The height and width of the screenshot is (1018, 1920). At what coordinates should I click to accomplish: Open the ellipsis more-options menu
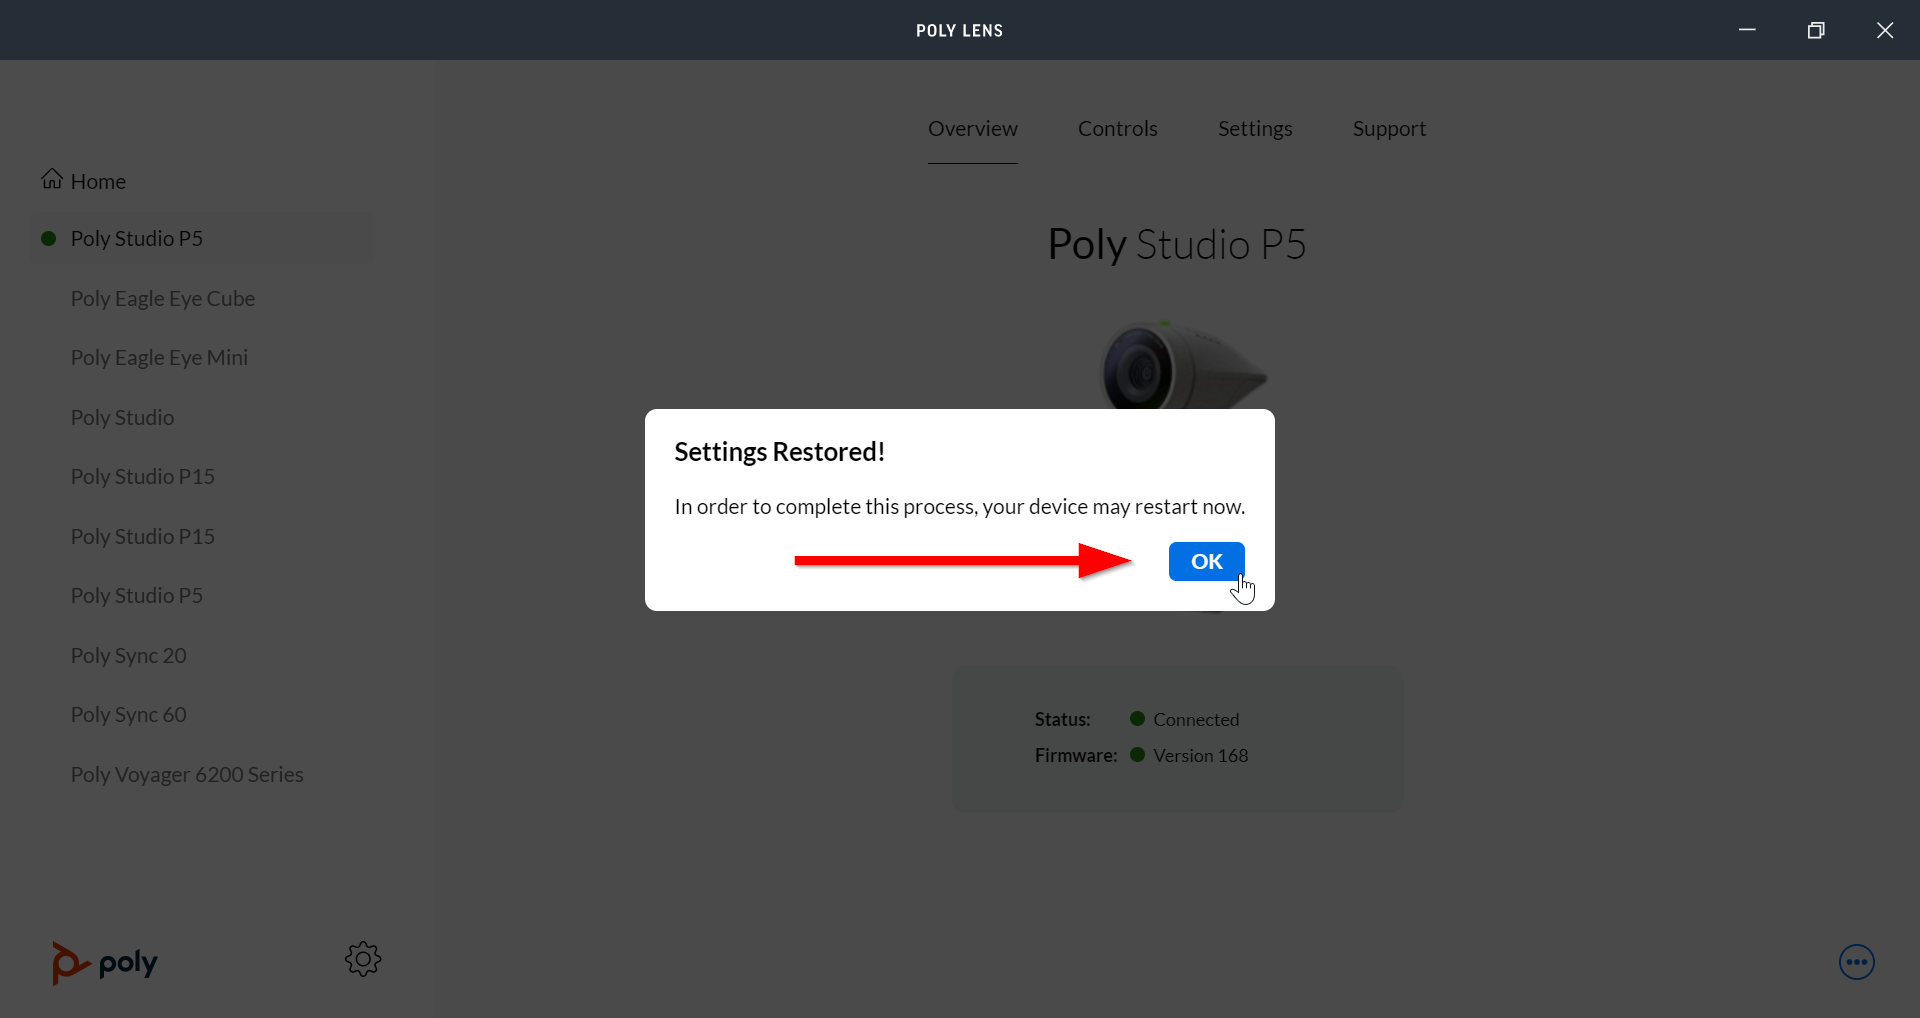pos(1856,962)
